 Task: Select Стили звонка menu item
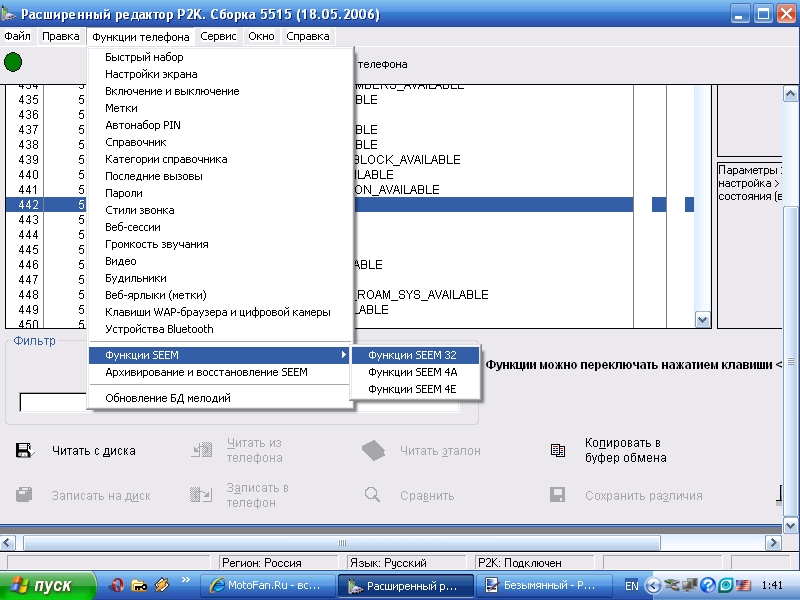click(220, 210)
